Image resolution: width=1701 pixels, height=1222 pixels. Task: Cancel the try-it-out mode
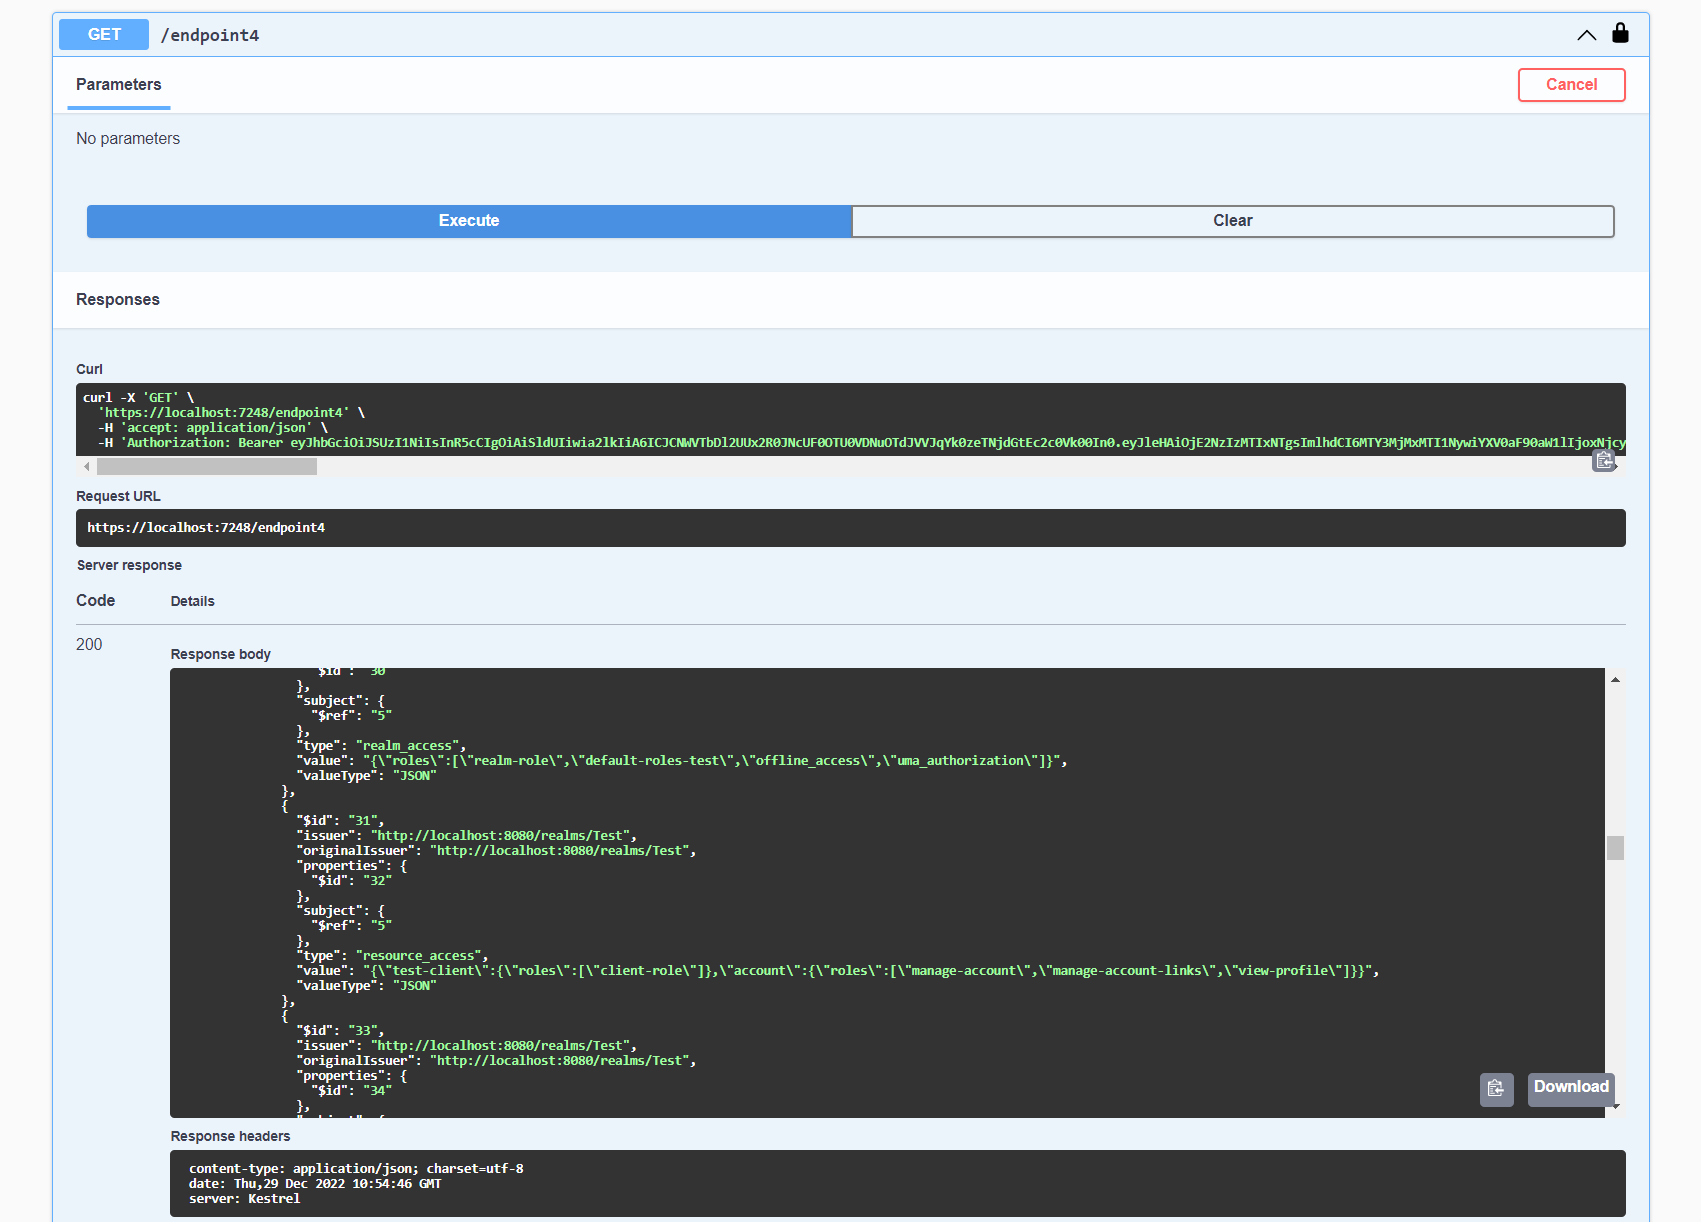[x=1571, y=85]
